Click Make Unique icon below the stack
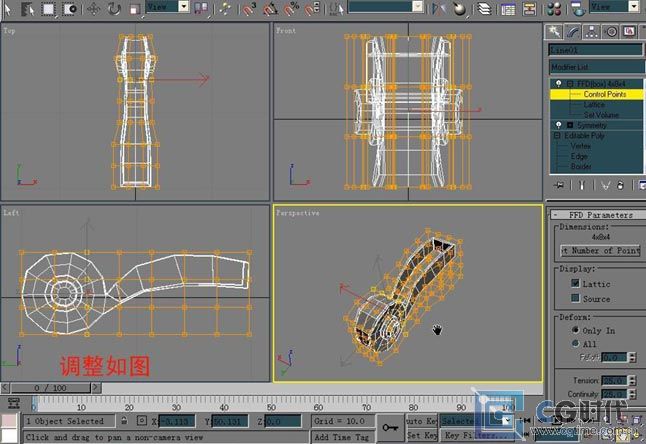The height and width of the screenshot is (444, 646). click(605, 185)
